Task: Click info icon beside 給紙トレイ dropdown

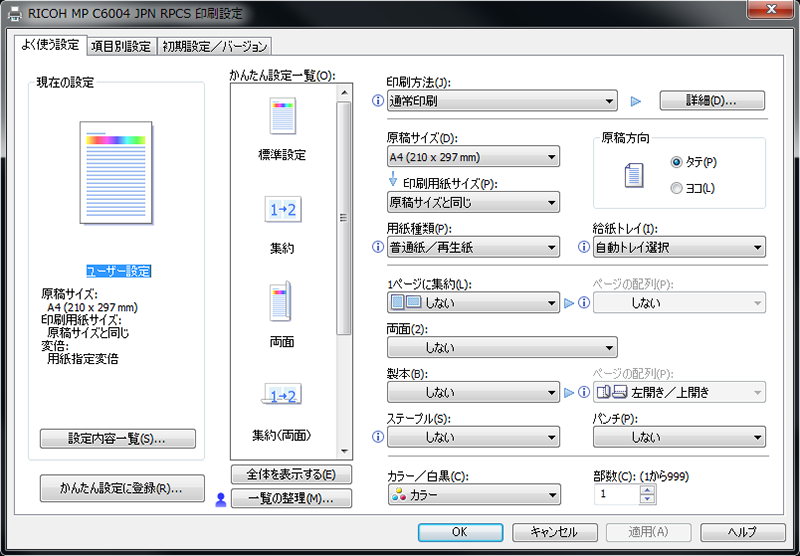Action: point(584,247)
